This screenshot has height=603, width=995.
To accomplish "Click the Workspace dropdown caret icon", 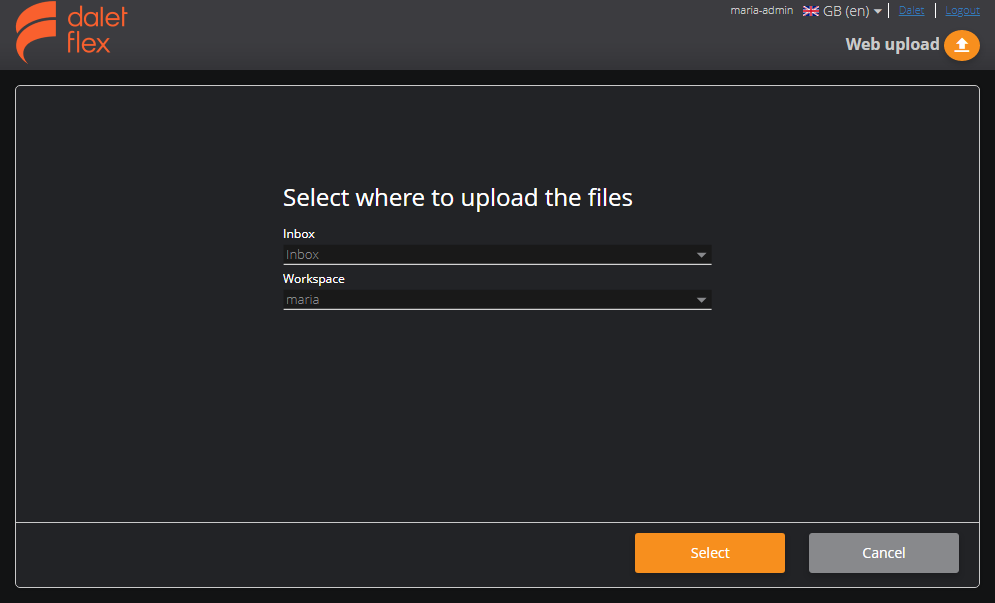I will point(702,299).
